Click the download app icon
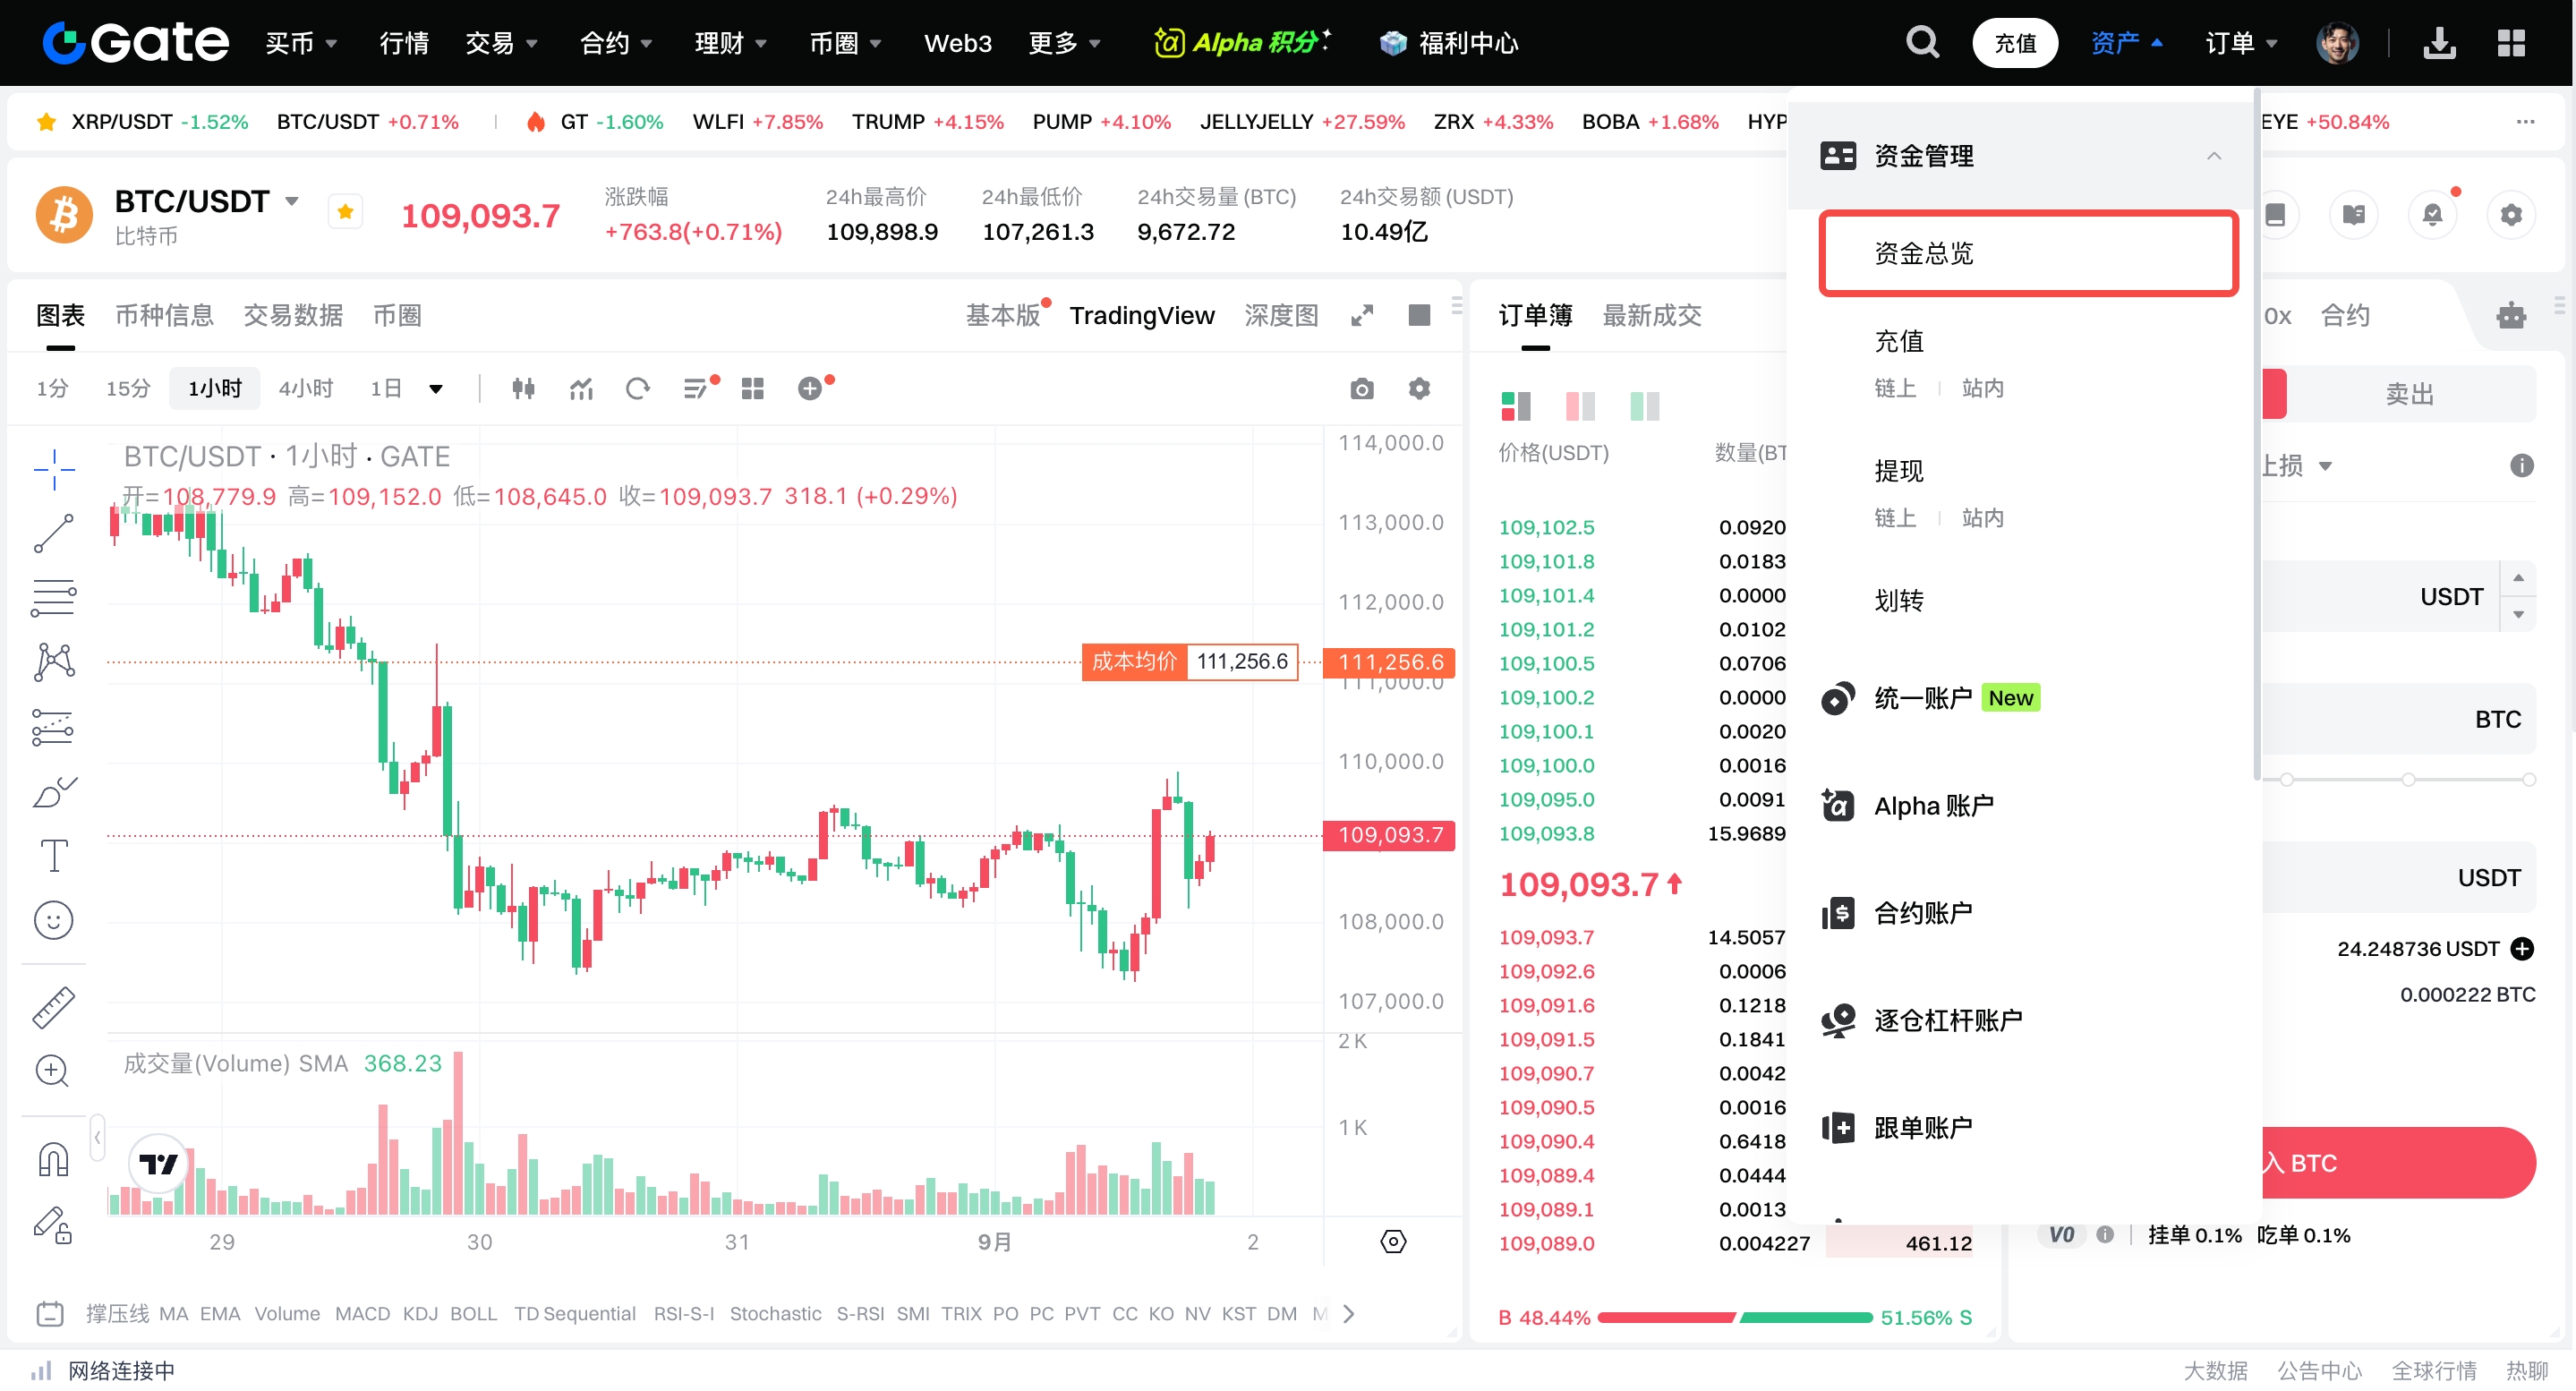The height and width of the screenshot is (1391, 2576). coord(2439,43)
